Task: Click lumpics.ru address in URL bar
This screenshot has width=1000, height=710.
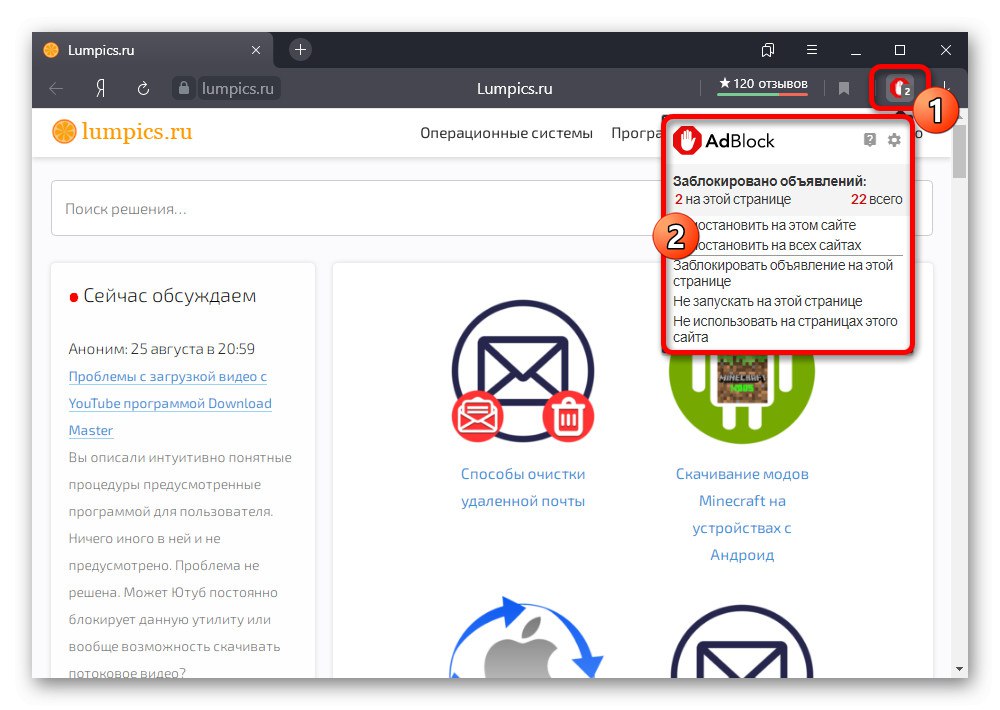Action: (x=237, y=89)
